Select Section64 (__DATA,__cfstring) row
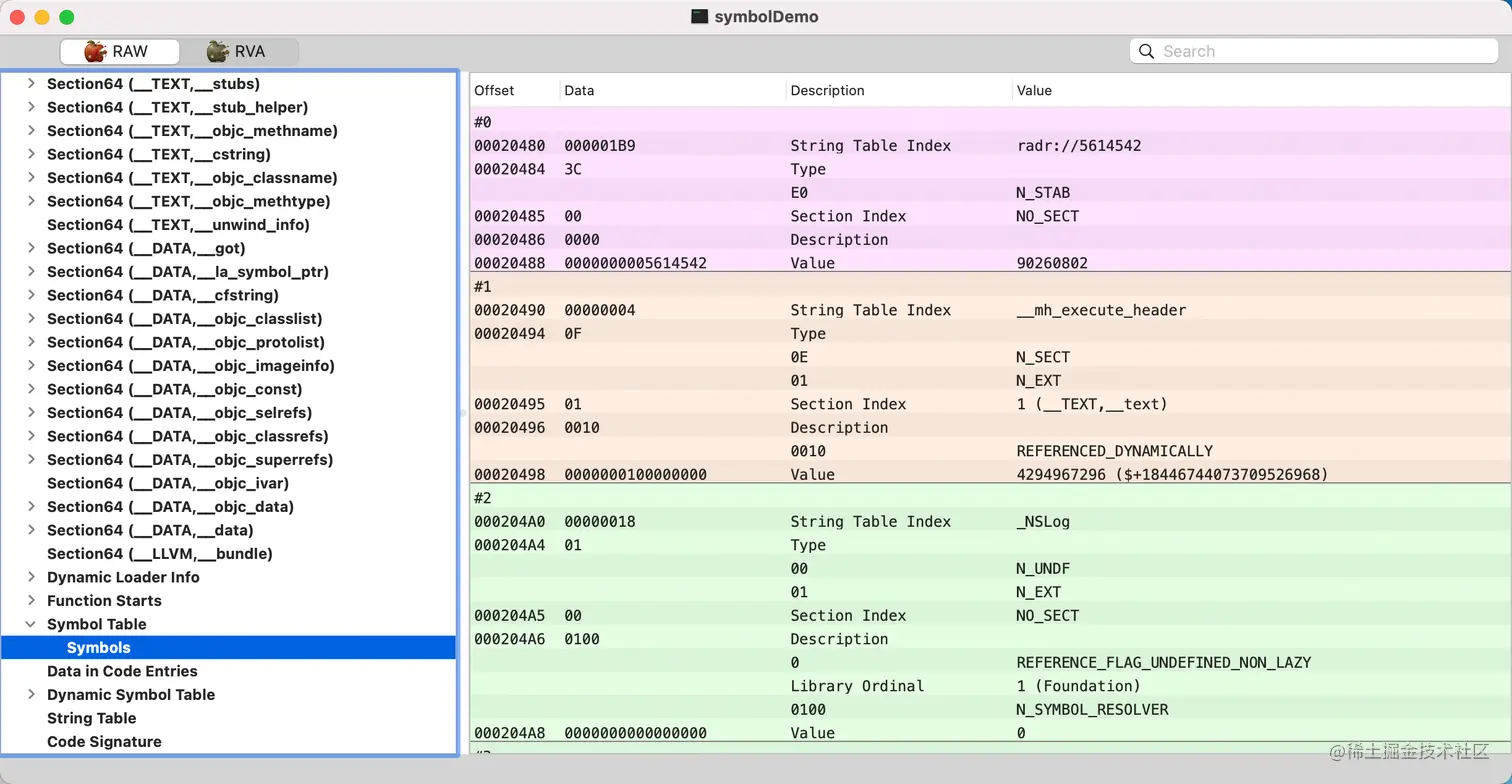Image resolution: width=1512 pixels, height=784 pixels. (228, 295)
